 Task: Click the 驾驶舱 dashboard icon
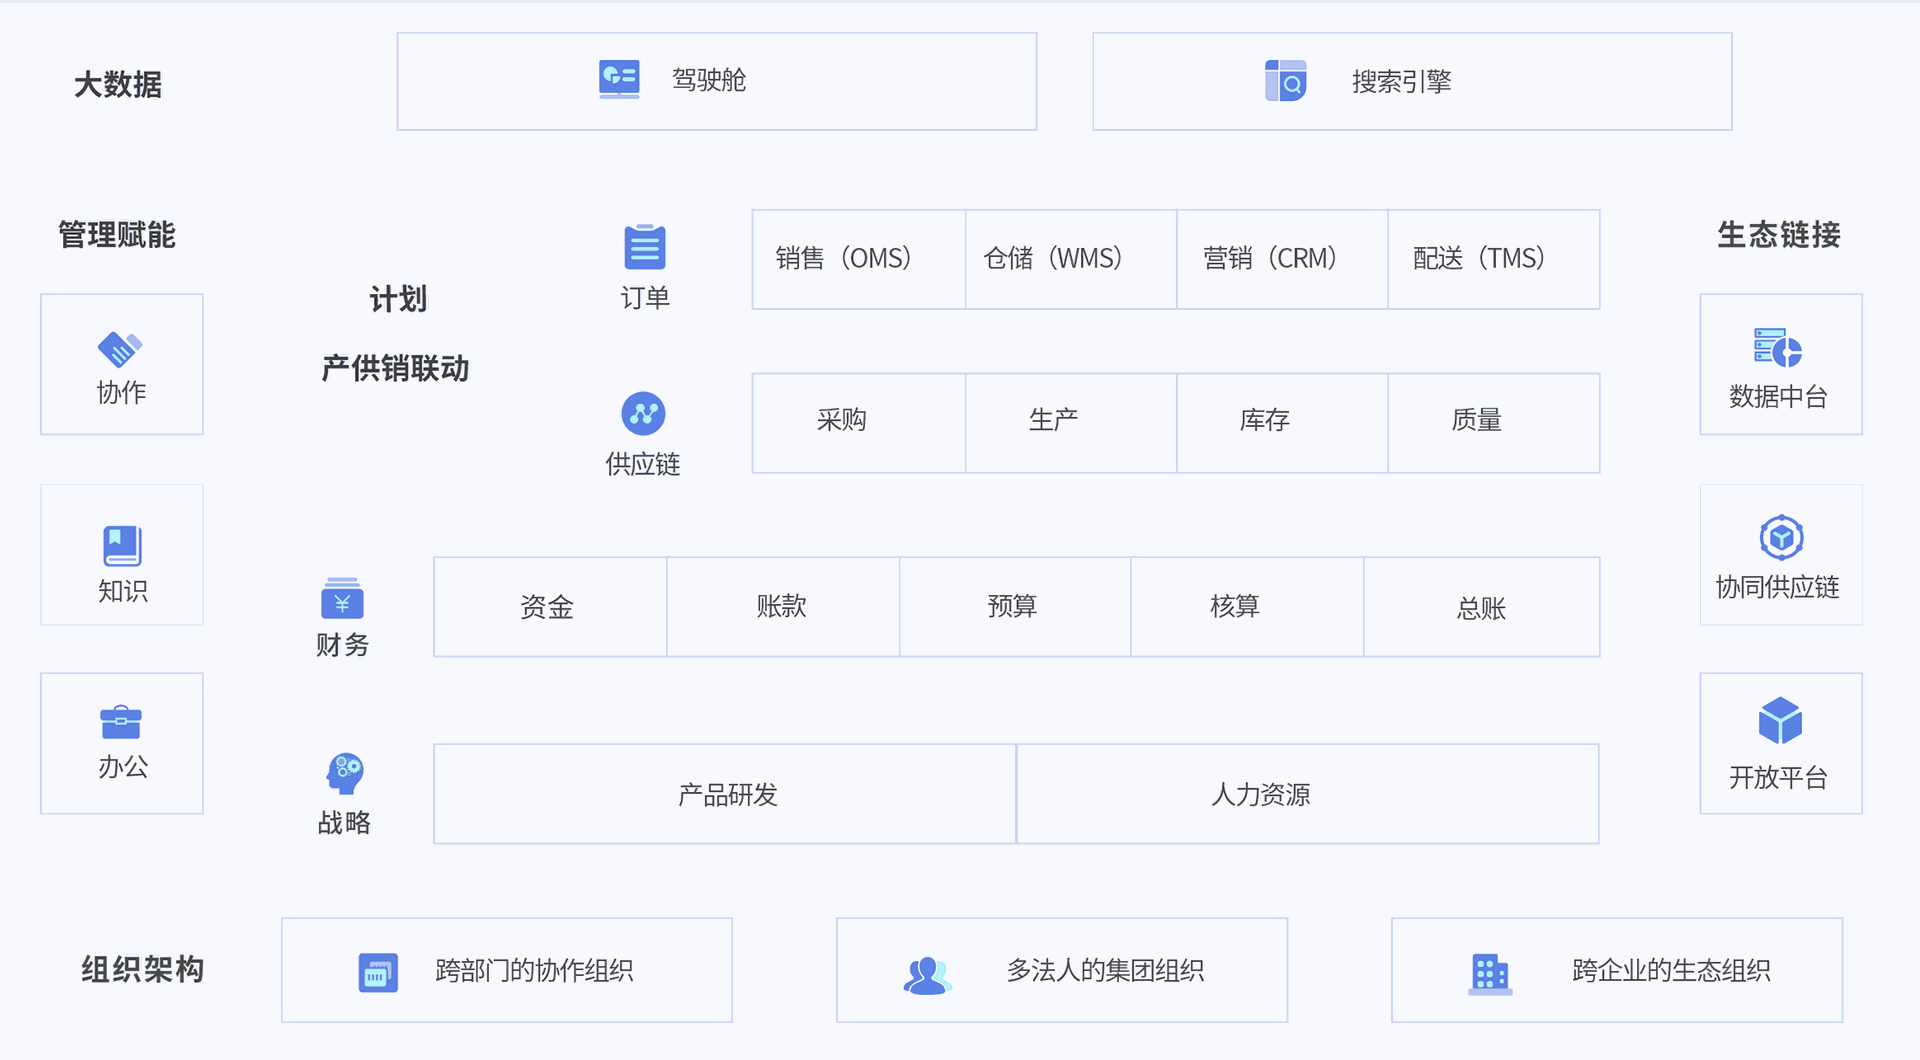coord(619,79)
